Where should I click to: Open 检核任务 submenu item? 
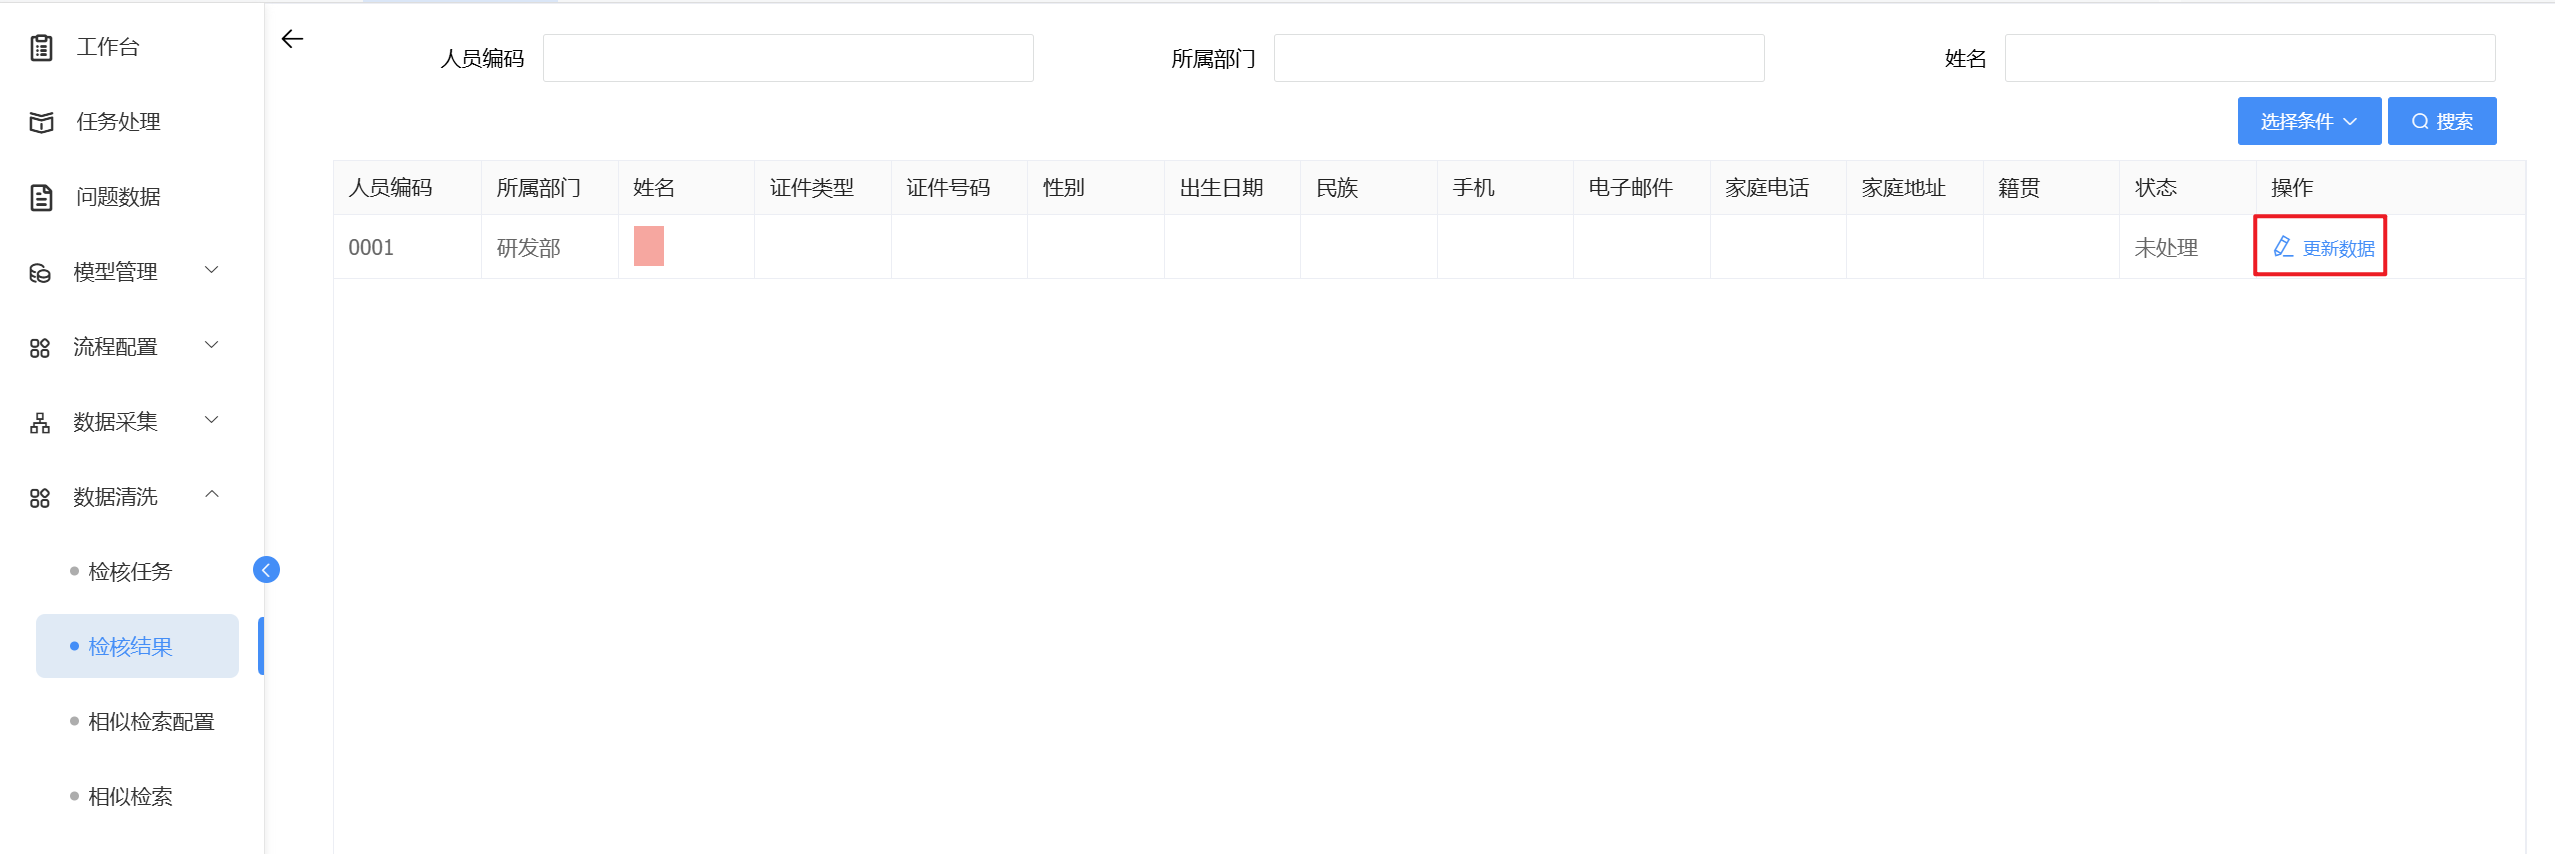tap(130, 572)
